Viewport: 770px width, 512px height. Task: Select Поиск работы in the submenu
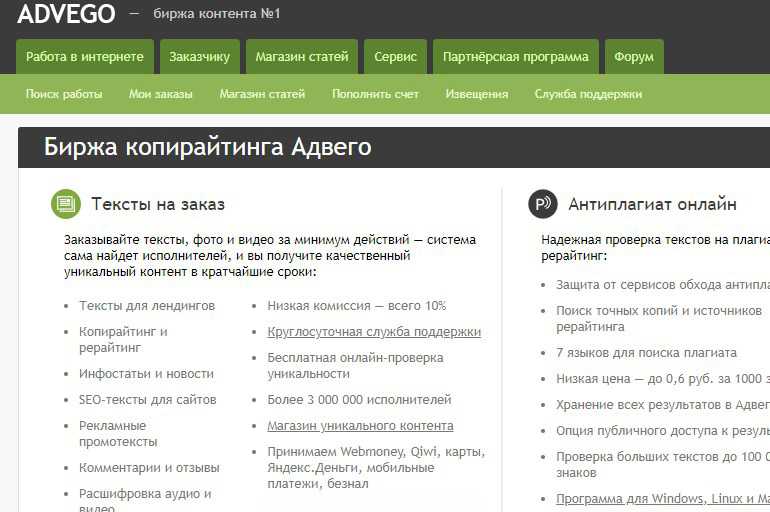[64, 94]
